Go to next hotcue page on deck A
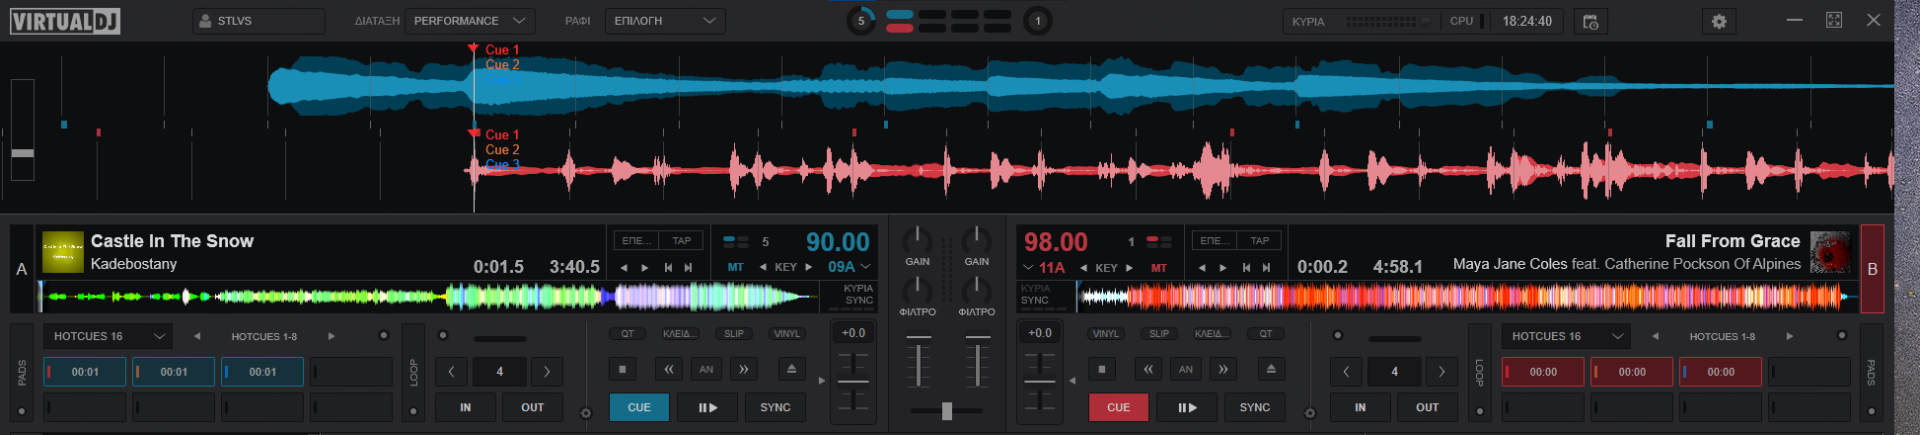 coord(331,336)
